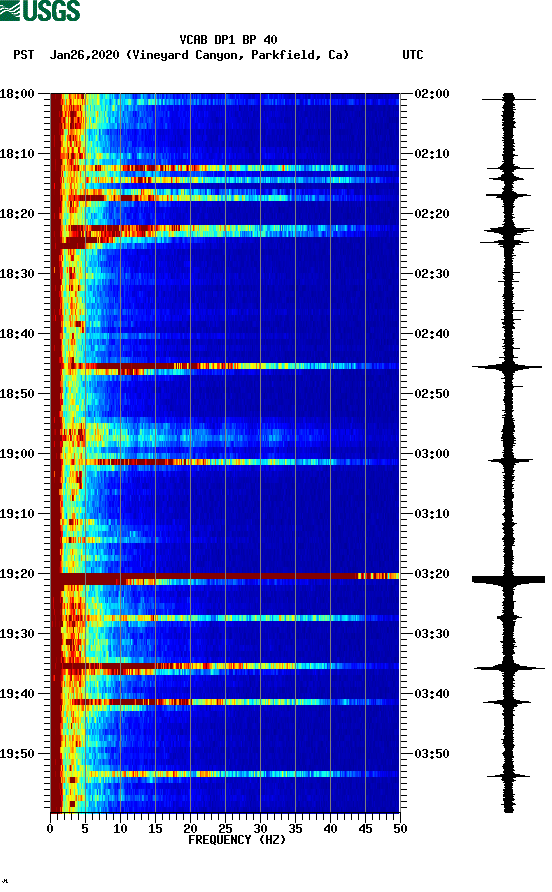Click the 19:30 PST time label

pyautogui.click(x=17, y=634)
